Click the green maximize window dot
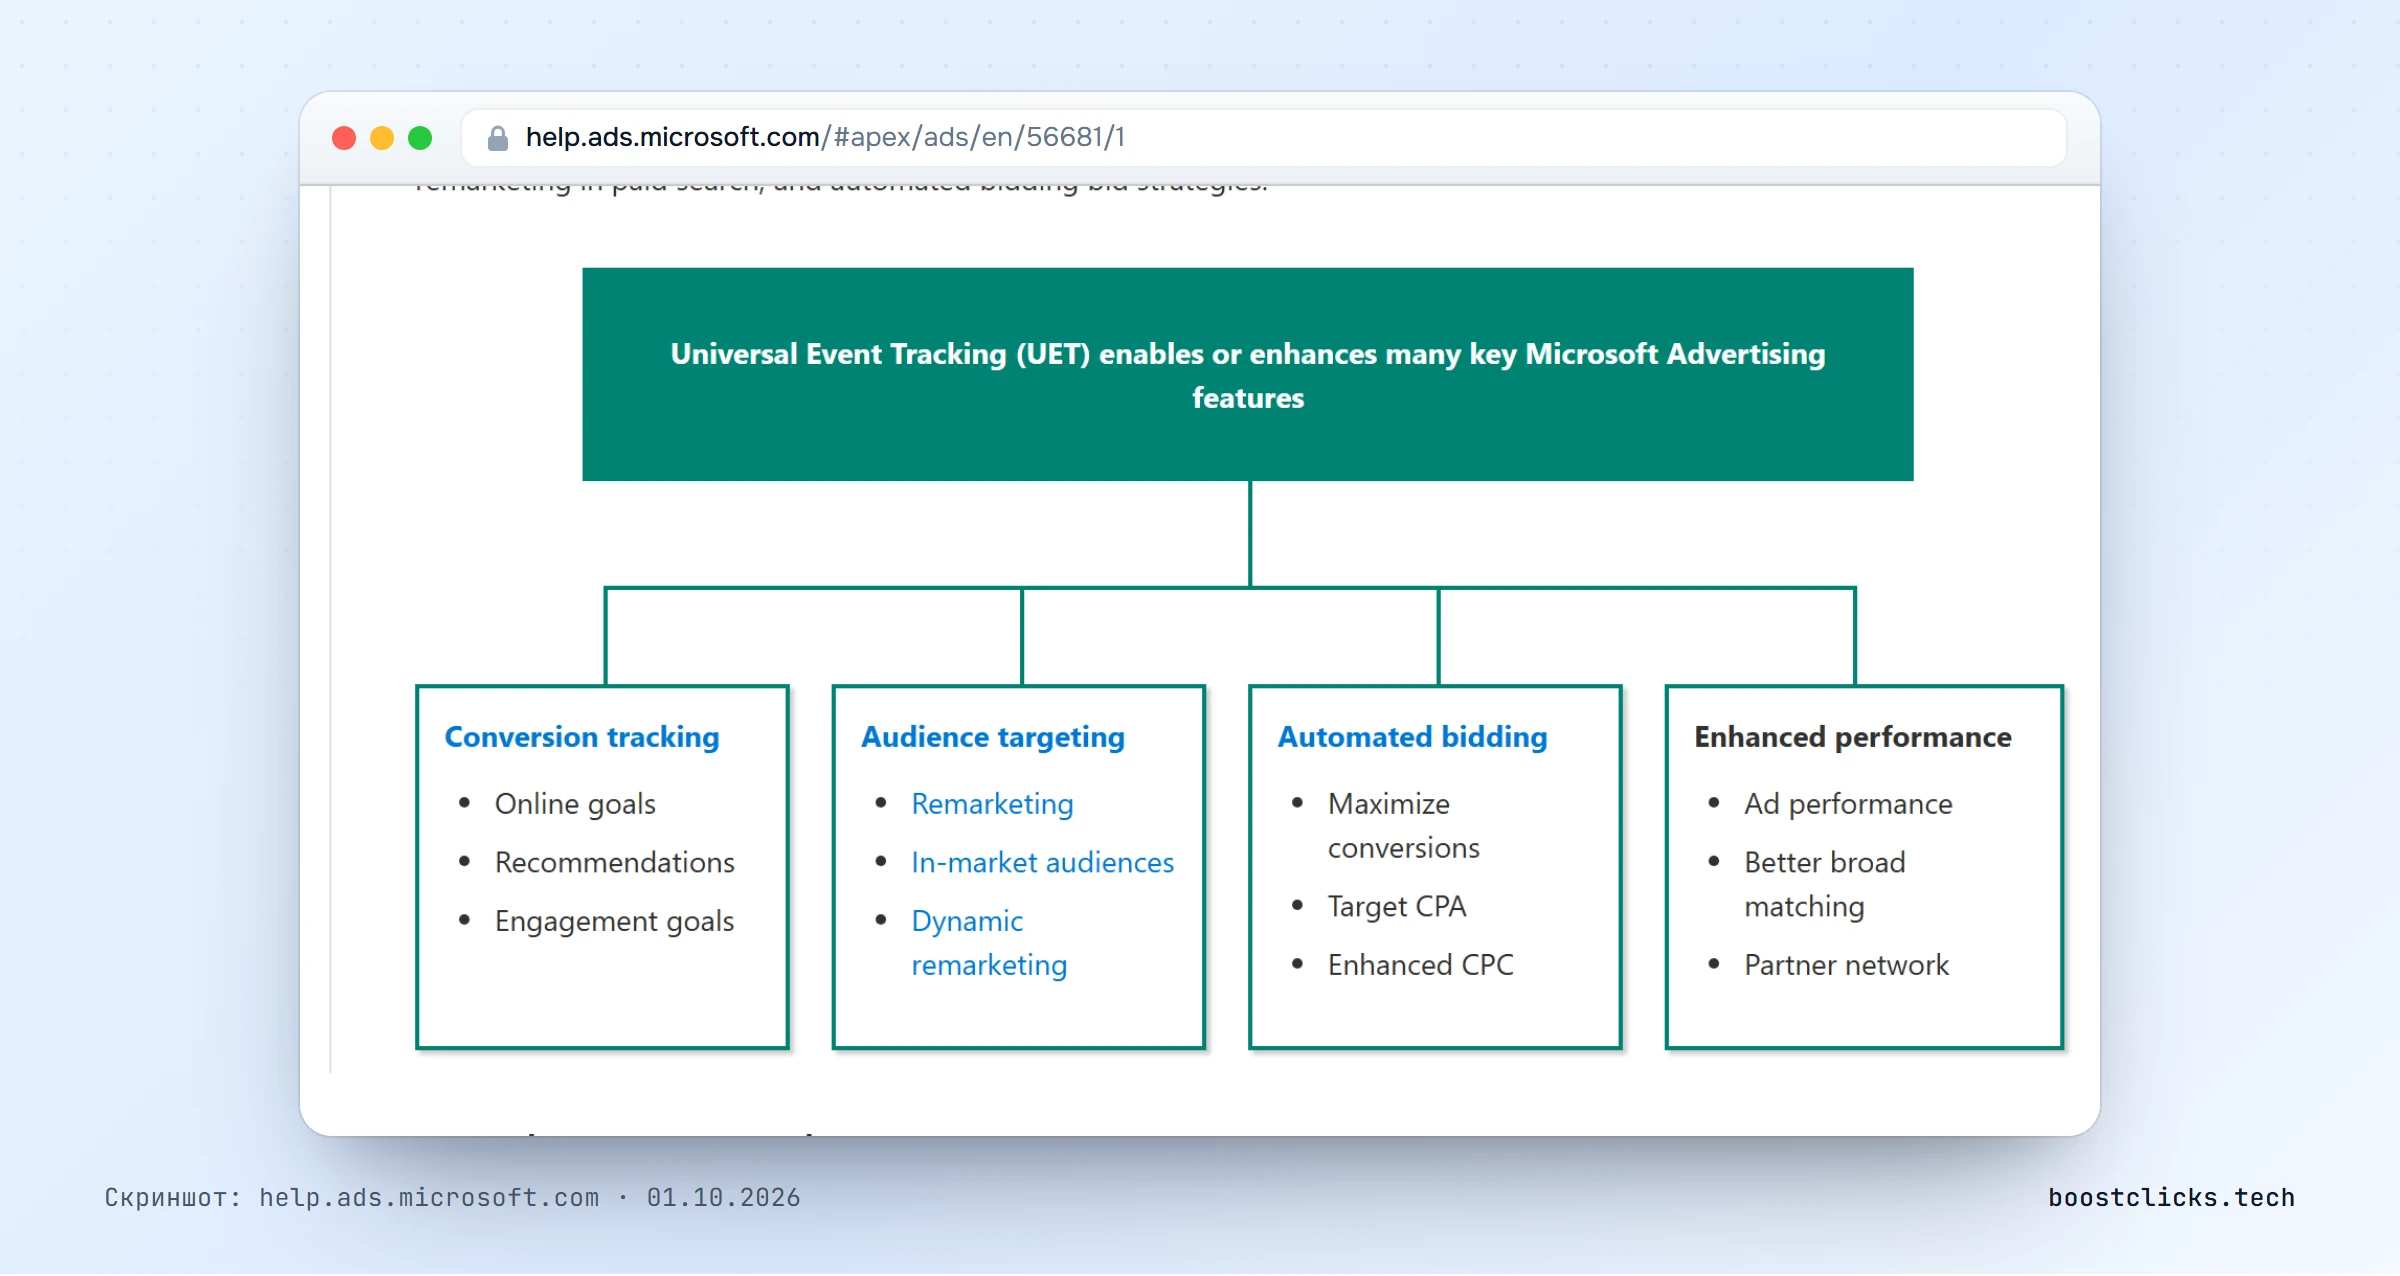2400x1276 pixels. pyautogui.click(x=420, y=138)
